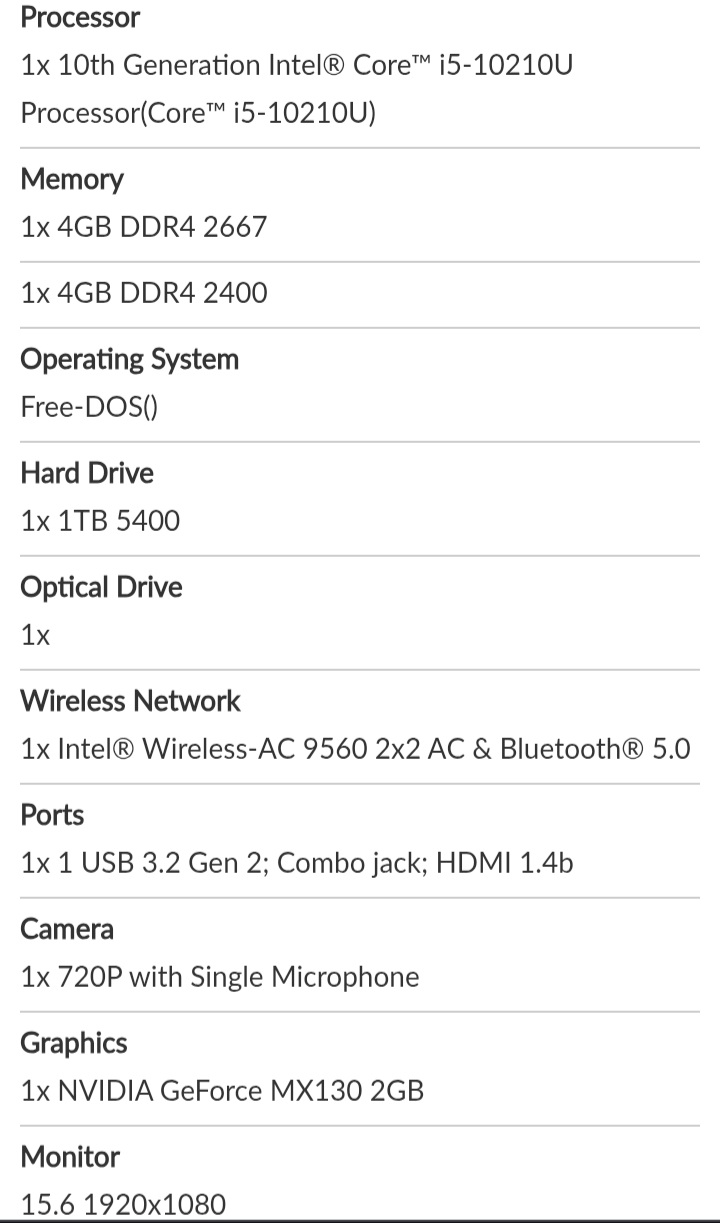Click the Memory section heading

pos(72,179)
